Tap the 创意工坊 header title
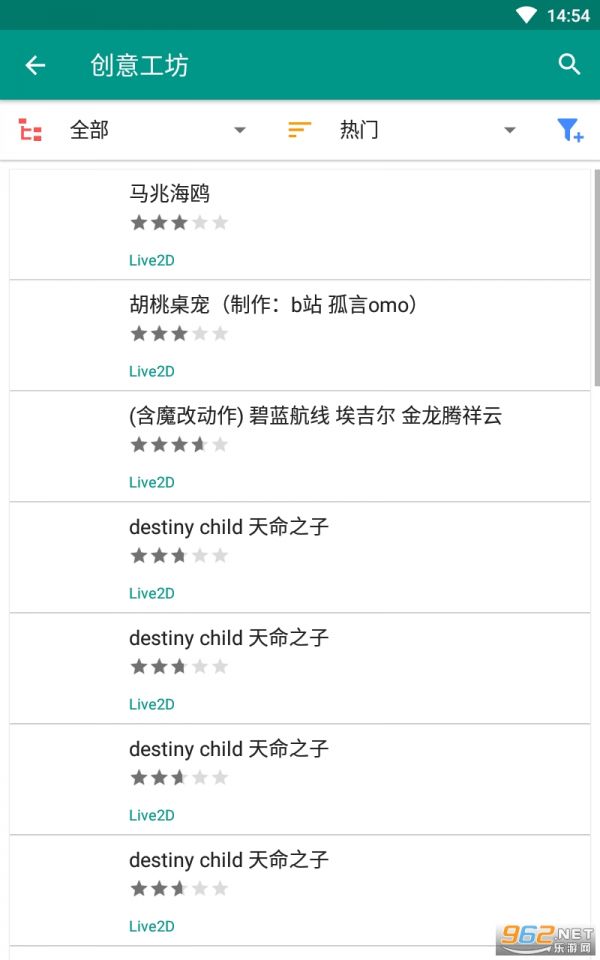 pyautogui.click(x=140, y=65)
